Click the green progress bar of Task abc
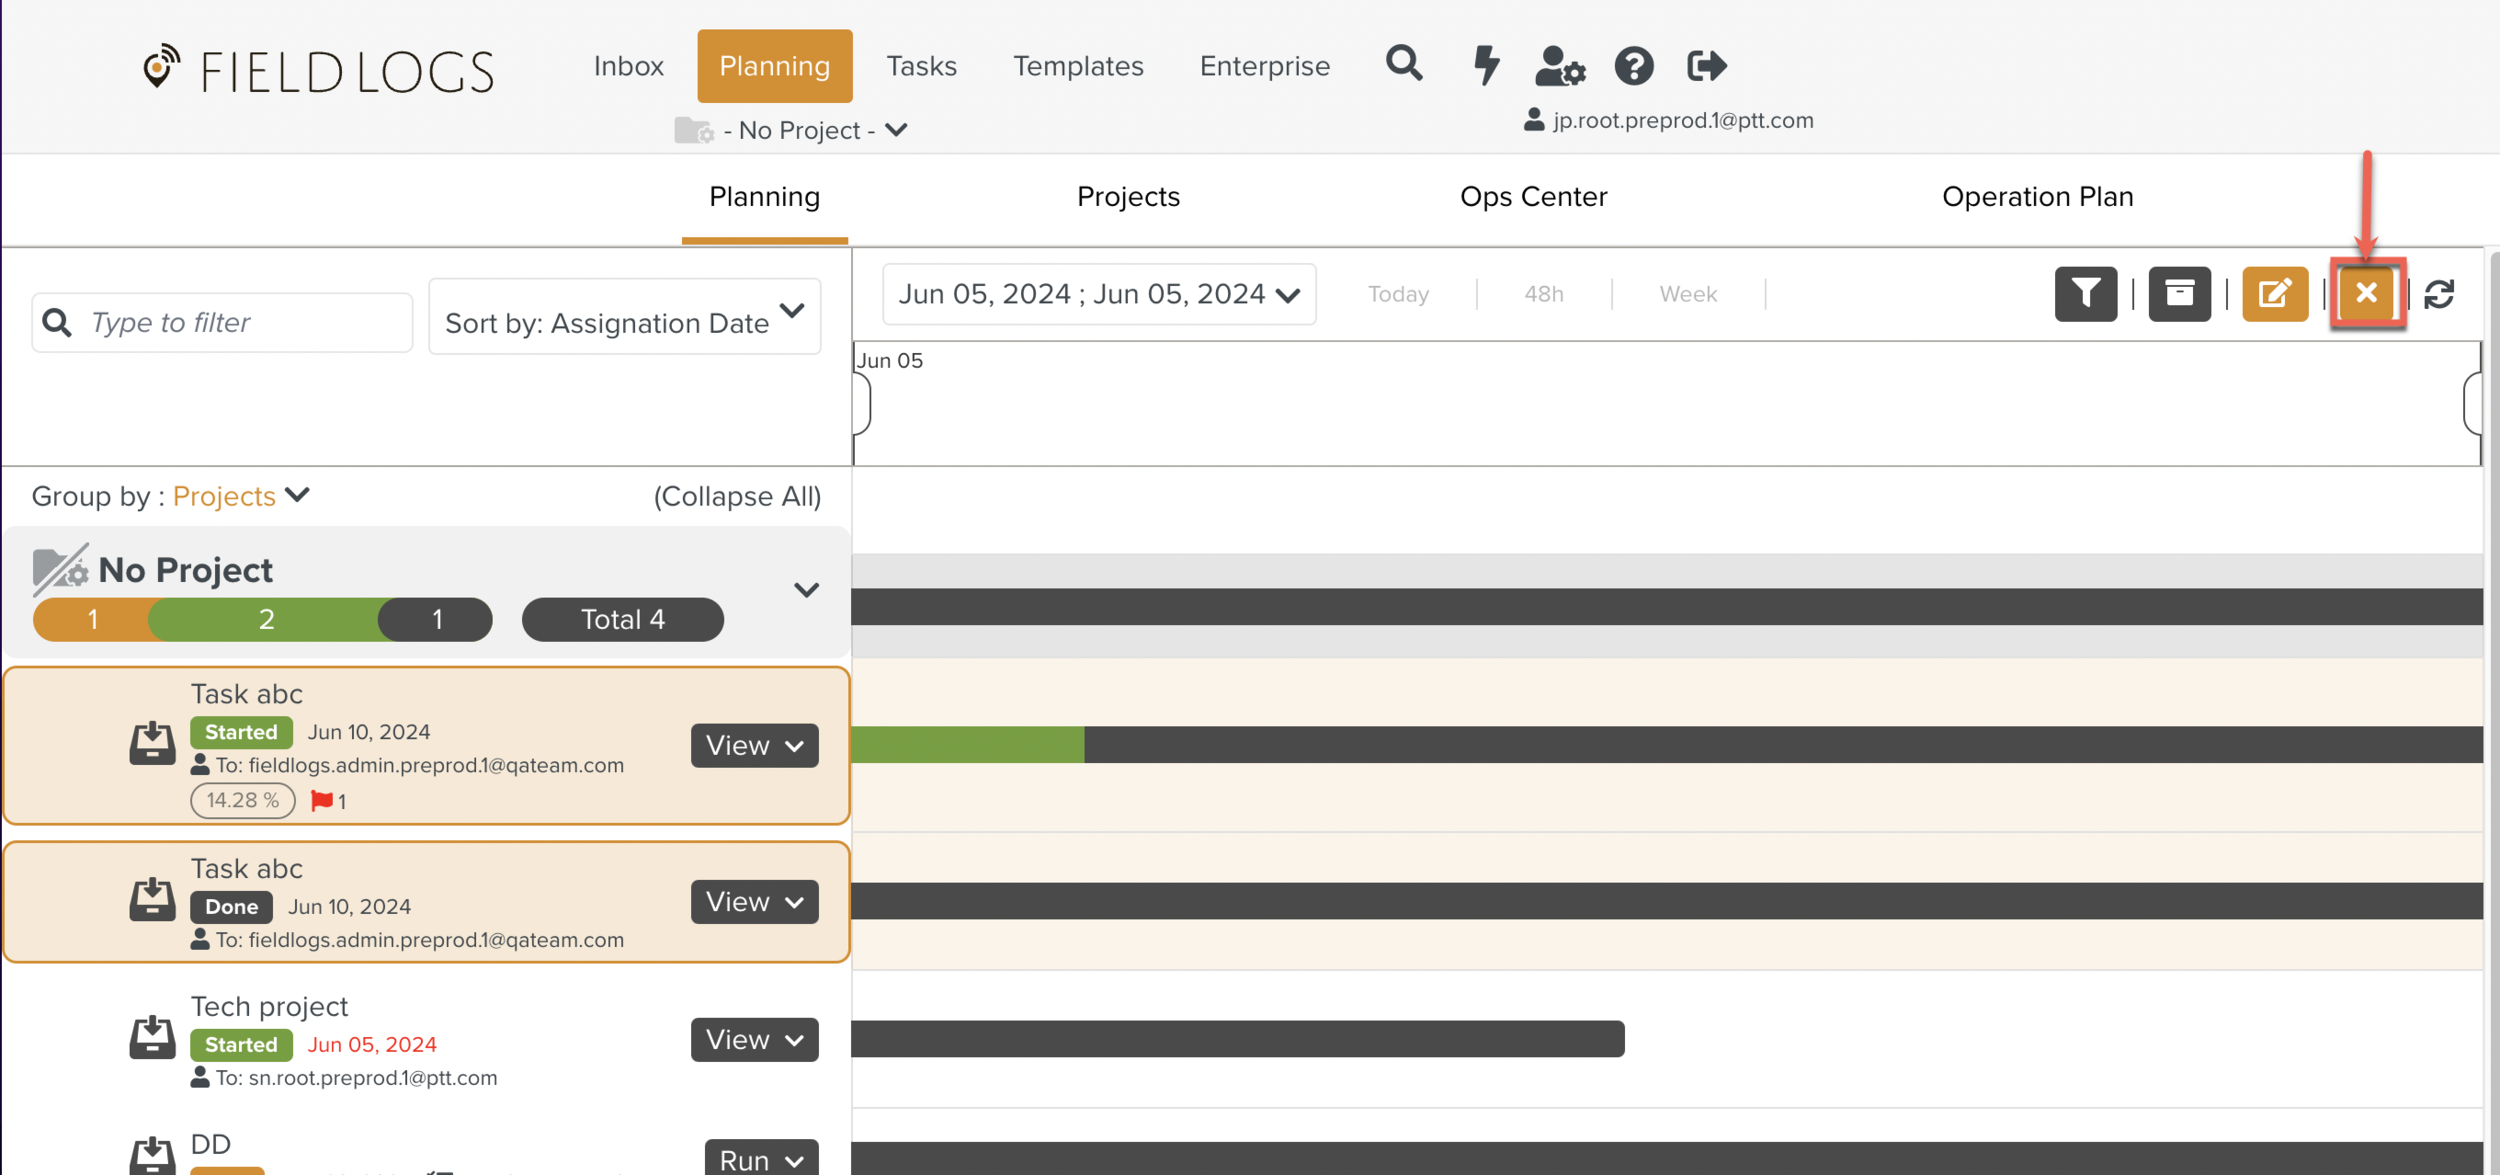 967,745
